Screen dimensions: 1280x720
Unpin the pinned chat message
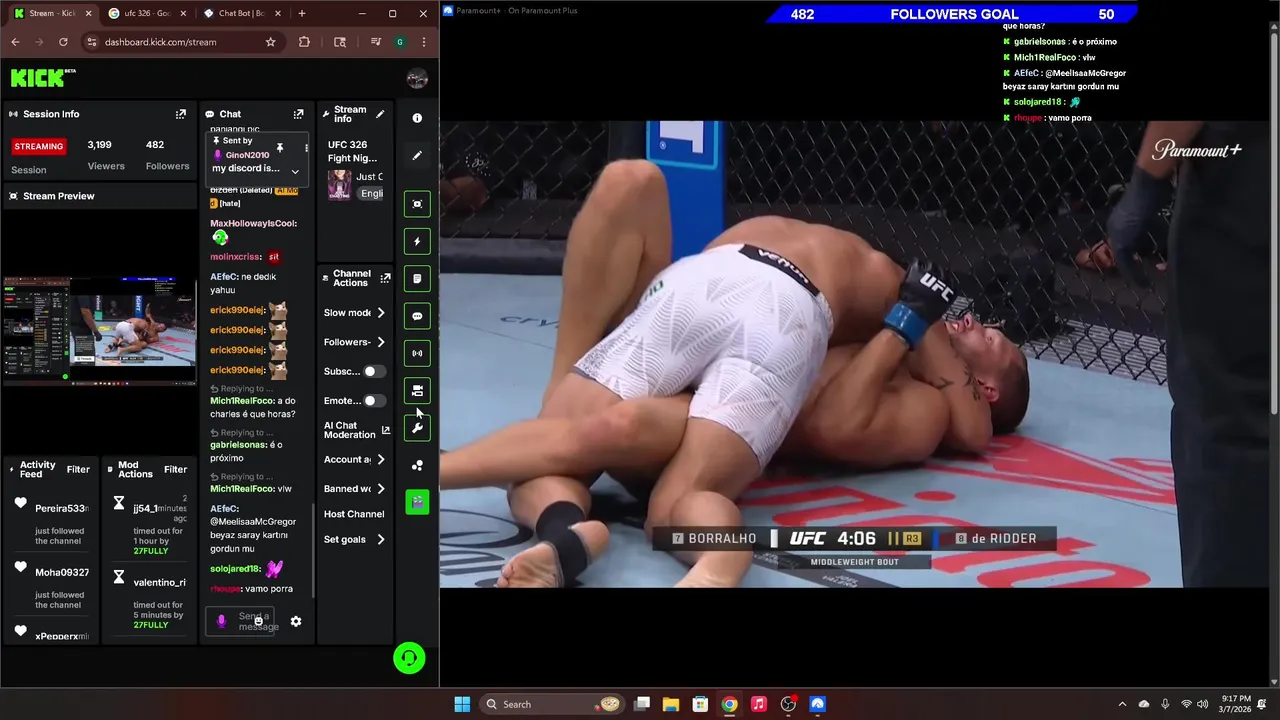280,148
